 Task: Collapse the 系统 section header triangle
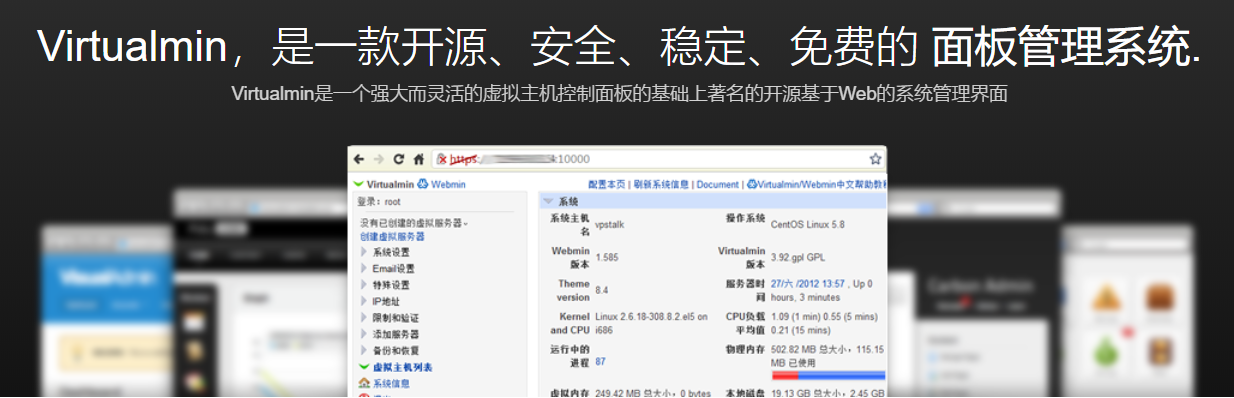click(x=548, y=201)
